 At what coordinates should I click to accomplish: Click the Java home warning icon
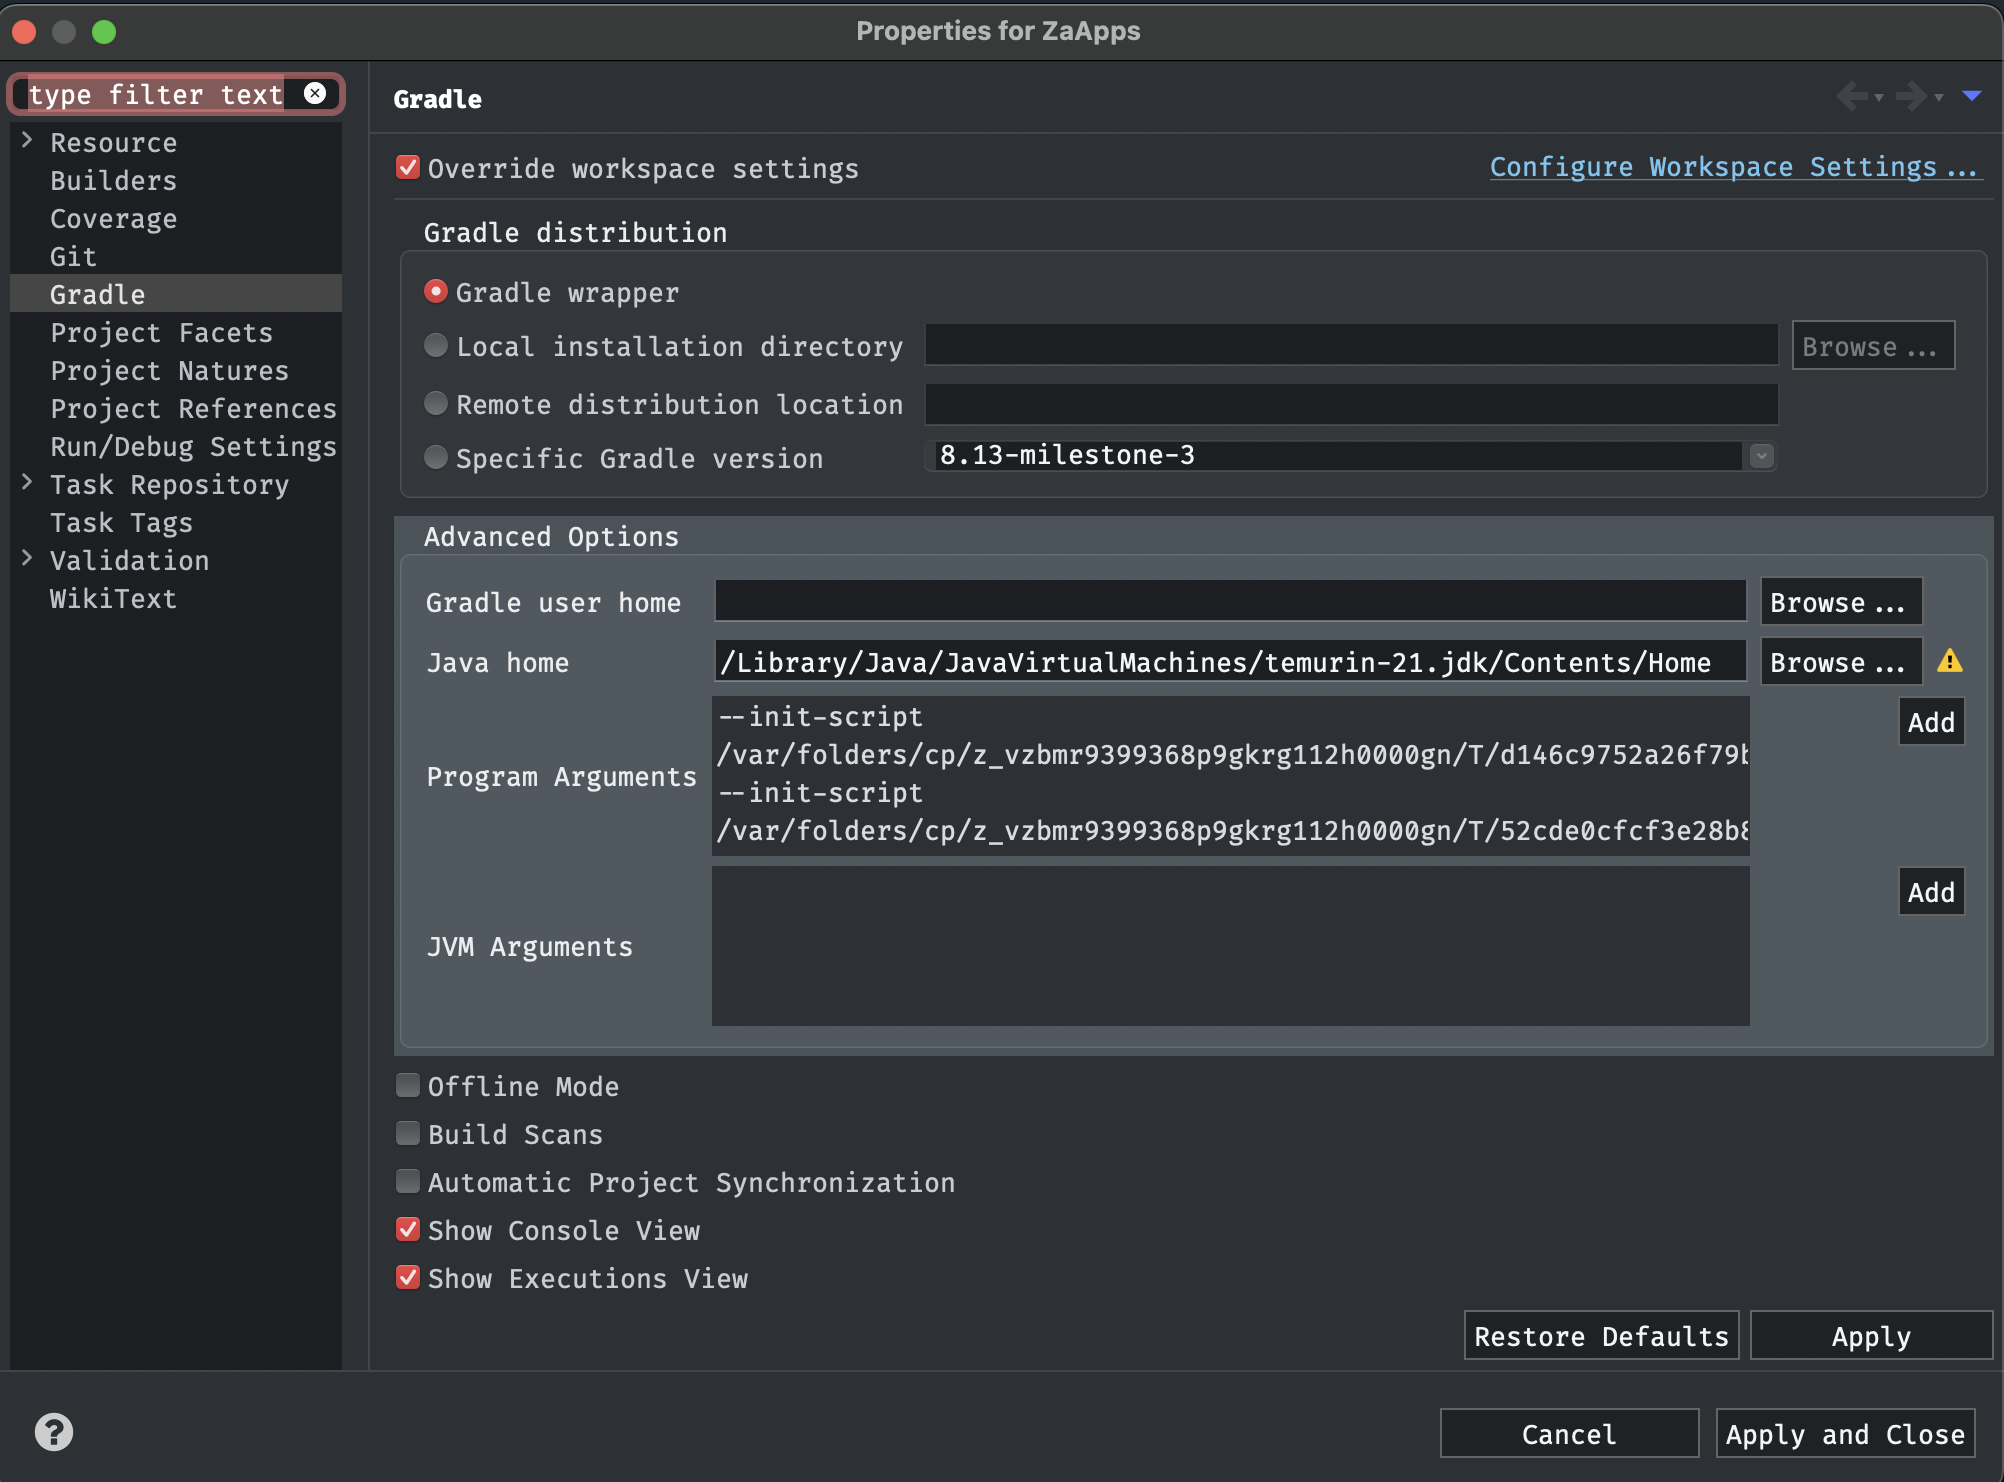(1949, 661)
